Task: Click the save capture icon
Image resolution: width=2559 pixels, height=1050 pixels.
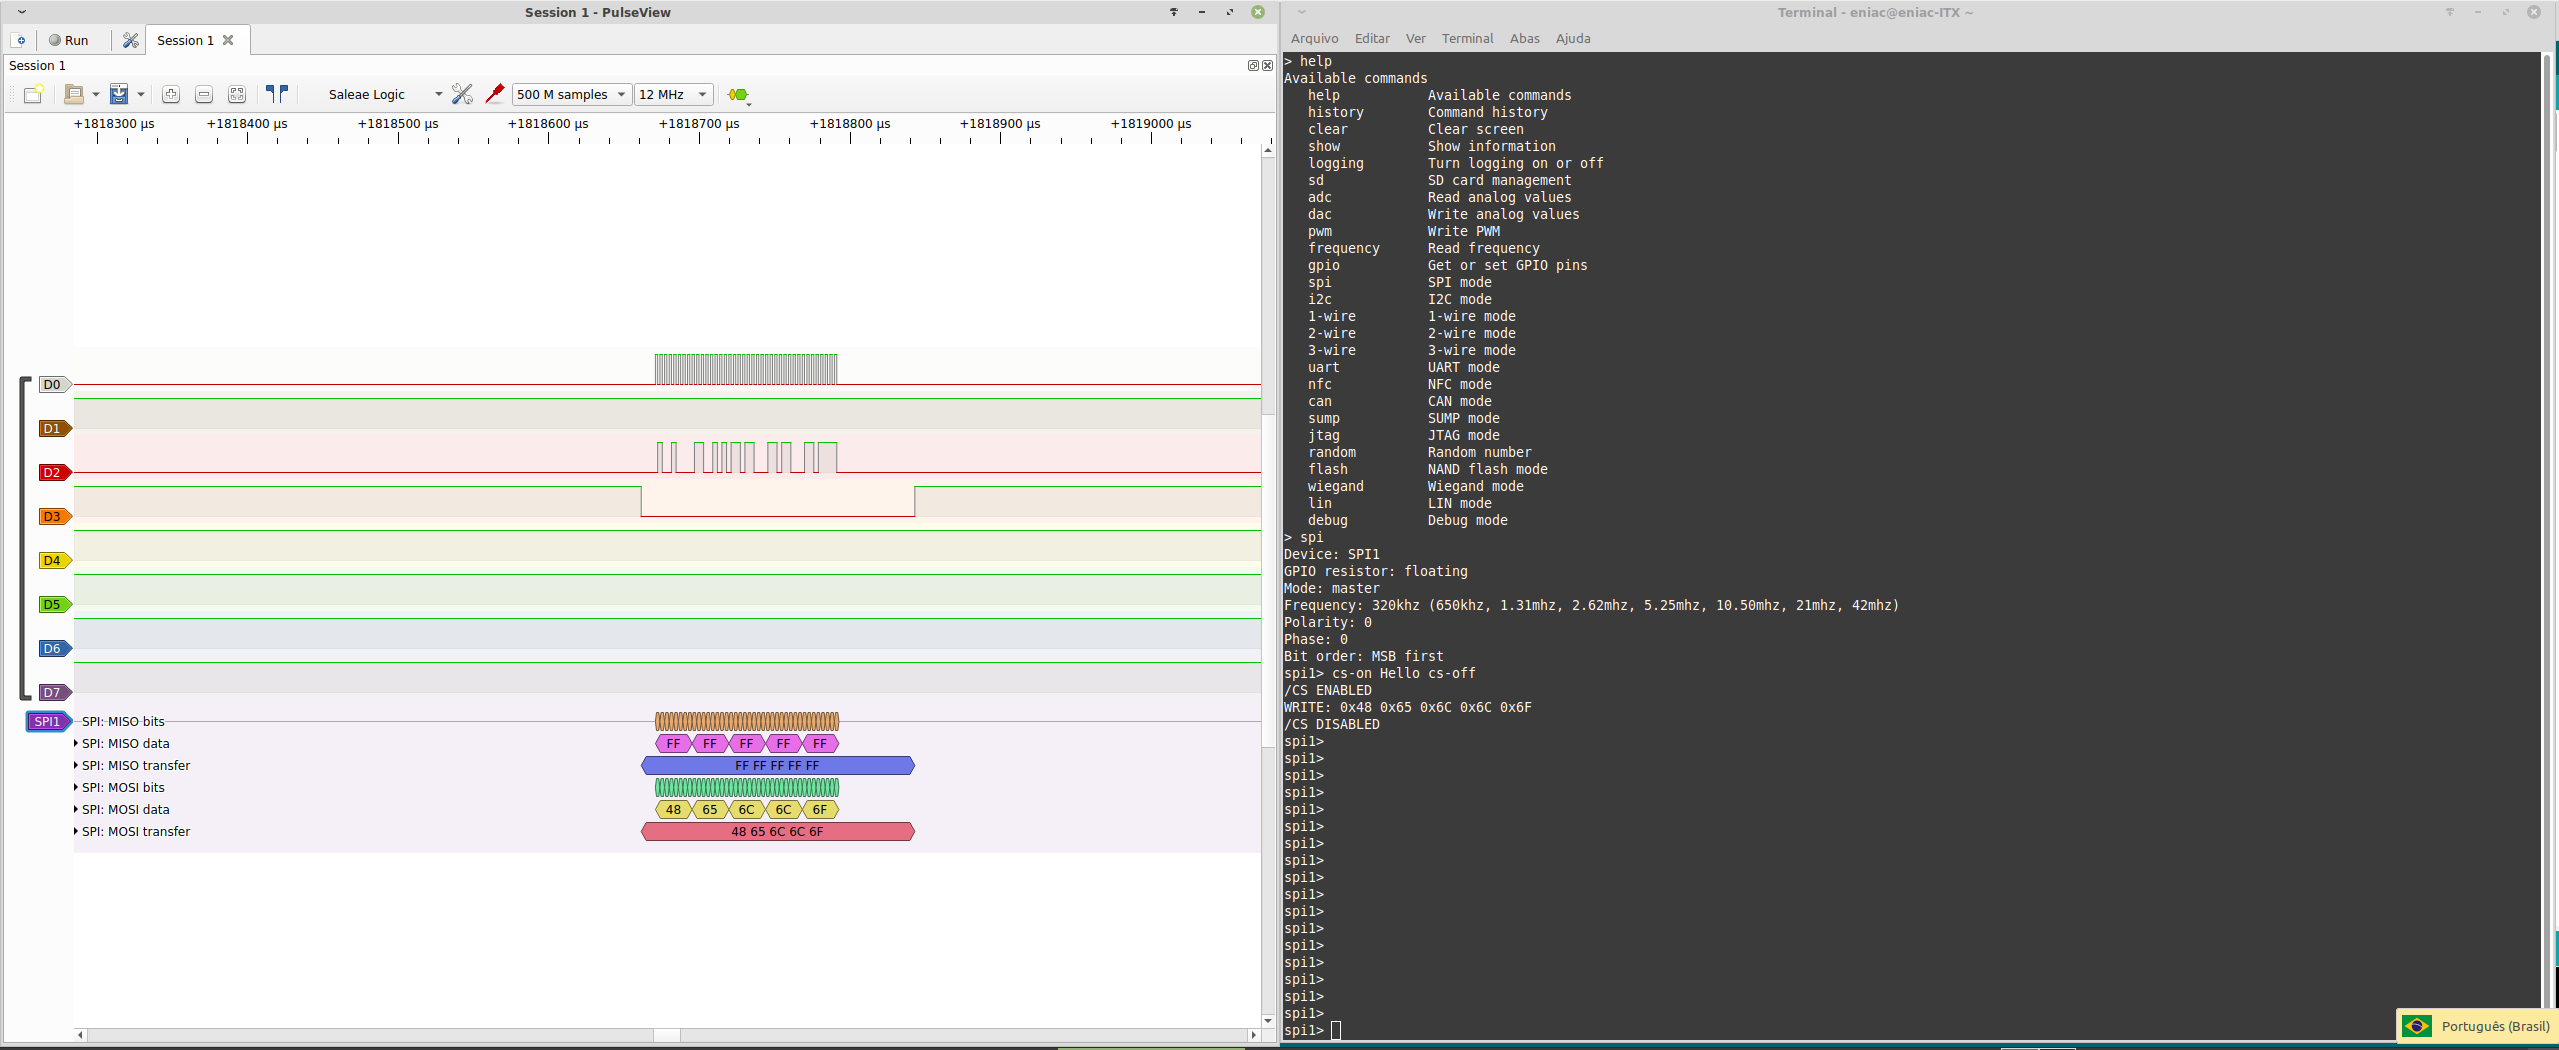Action: [119, 94]
